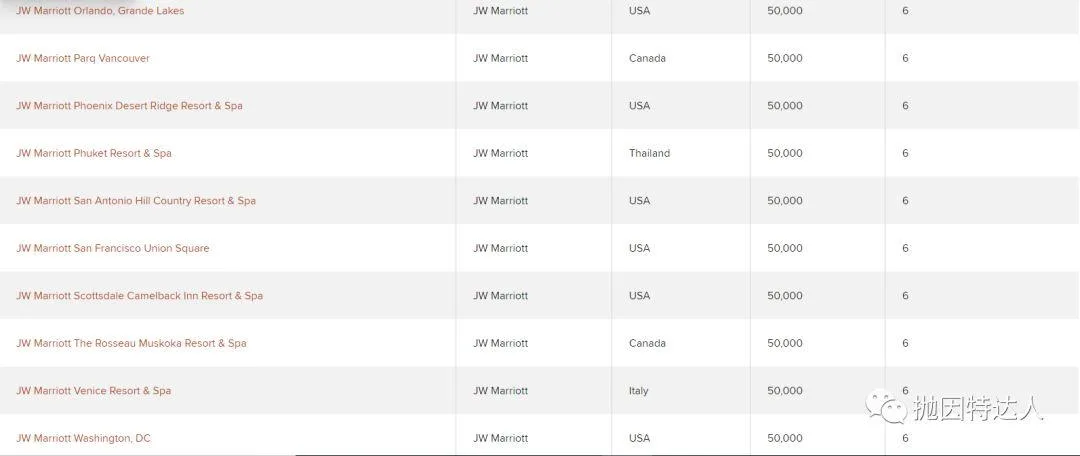This screenshot has height=456, width=1080.
Task: Click Canada cell in Rosseau Muskoka row
Action: point(647,344)
